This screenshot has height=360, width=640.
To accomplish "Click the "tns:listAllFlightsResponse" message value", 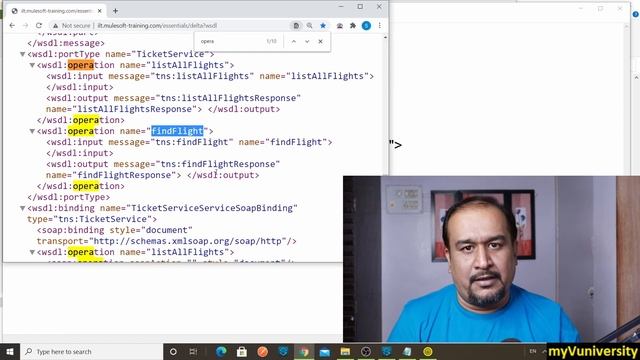I will [x=228, y=98].
